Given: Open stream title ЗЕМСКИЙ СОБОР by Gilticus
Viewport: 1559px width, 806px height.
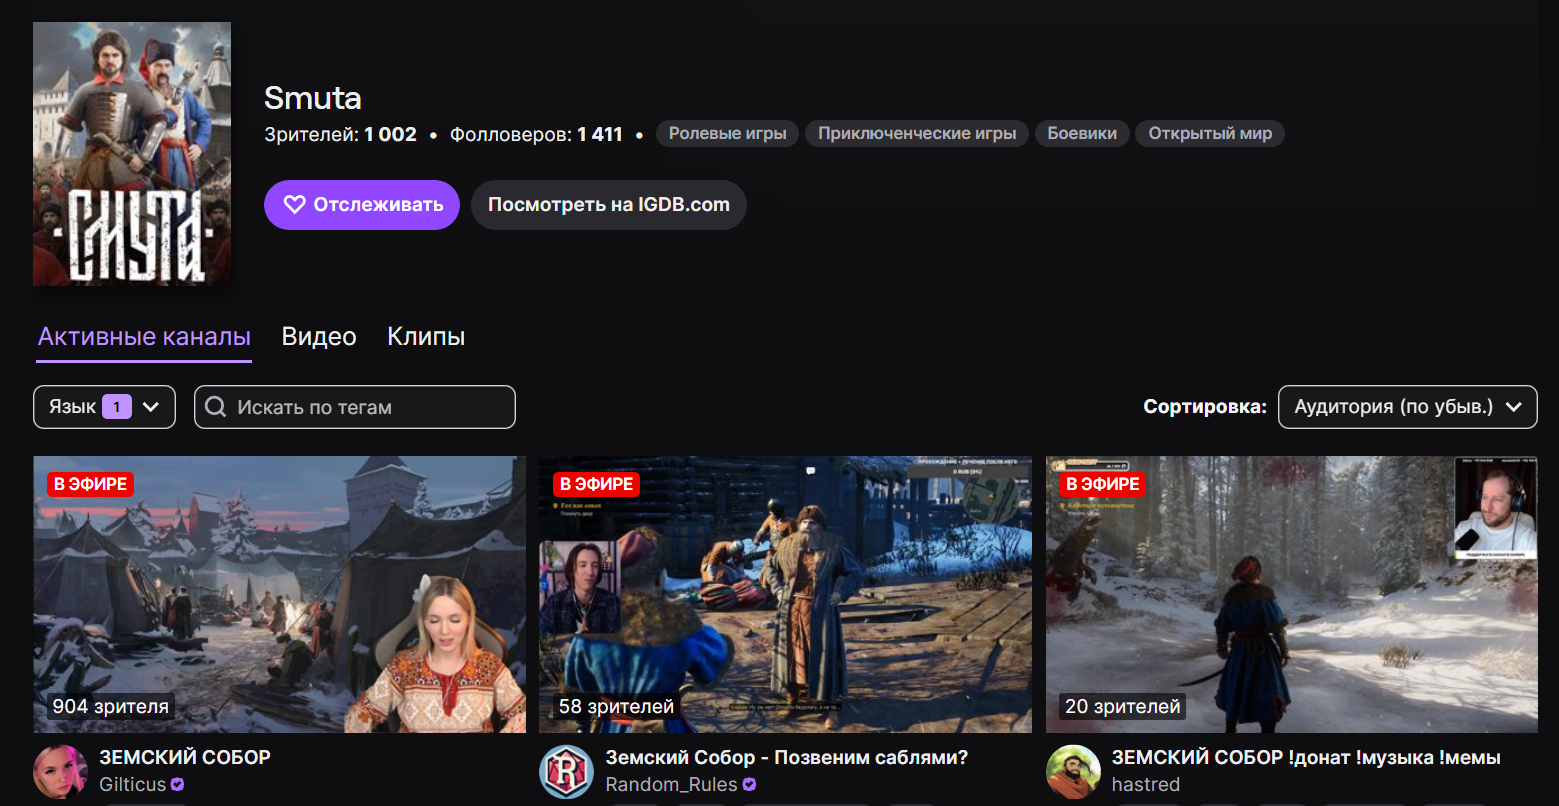Looking at the screenshot, I should click(x=185, y=757).
